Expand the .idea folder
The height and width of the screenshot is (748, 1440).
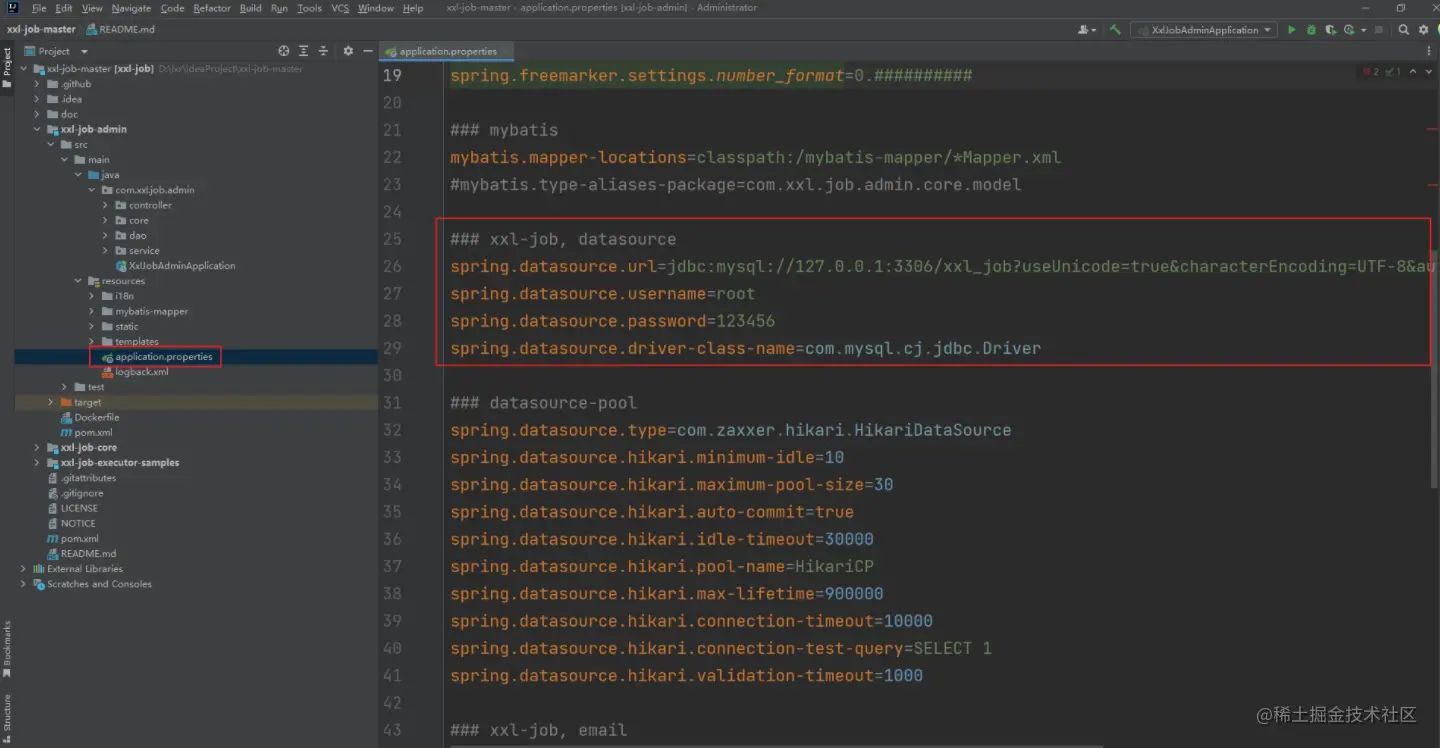pos(37,99)
